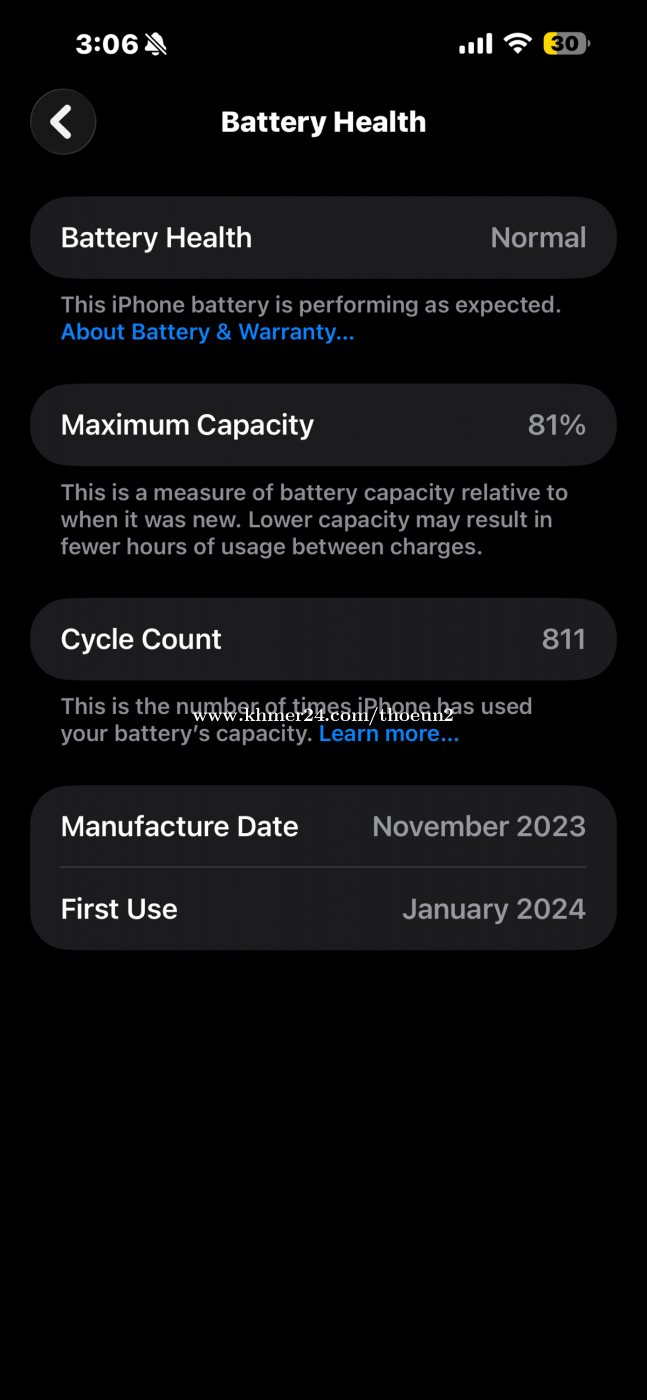
Task: Tap the 811 cycle count value
Action: (563, 639)
